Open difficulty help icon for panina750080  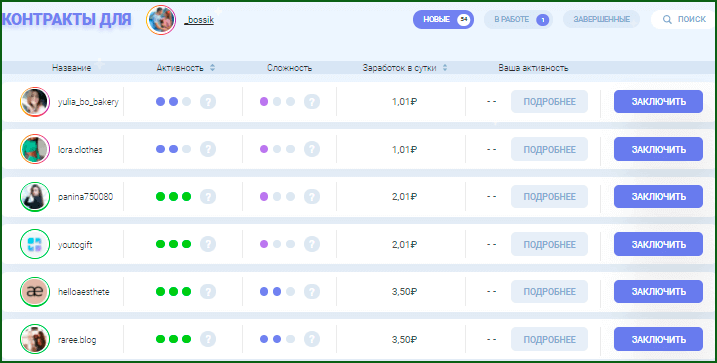[312, 197]
